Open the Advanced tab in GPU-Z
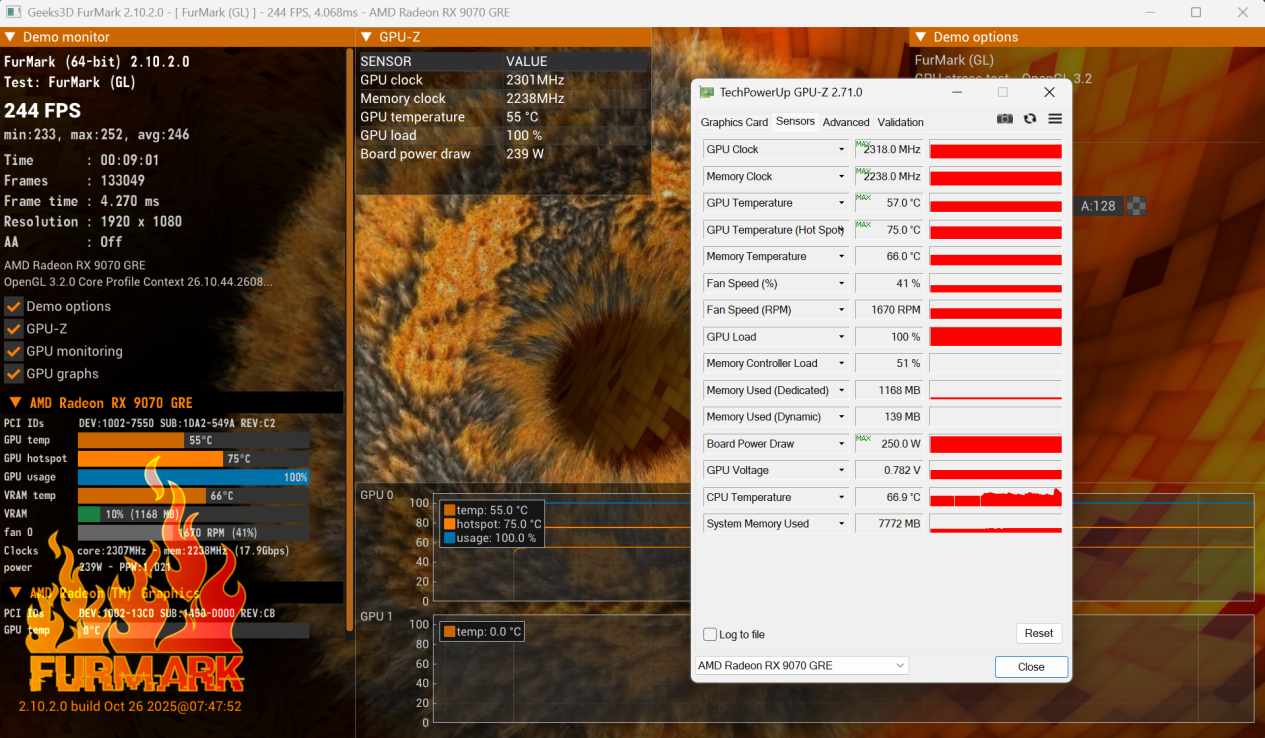Image resolution: width=1265 pixels, height=738 pixels. [846, 122]
